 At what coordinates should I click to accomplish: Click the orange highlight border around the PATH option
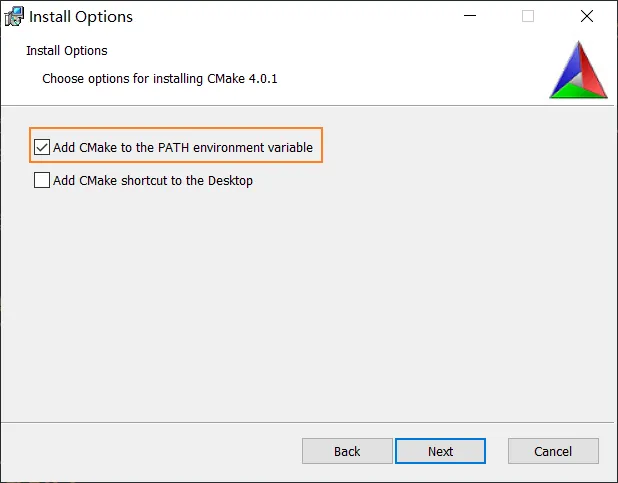324,147
